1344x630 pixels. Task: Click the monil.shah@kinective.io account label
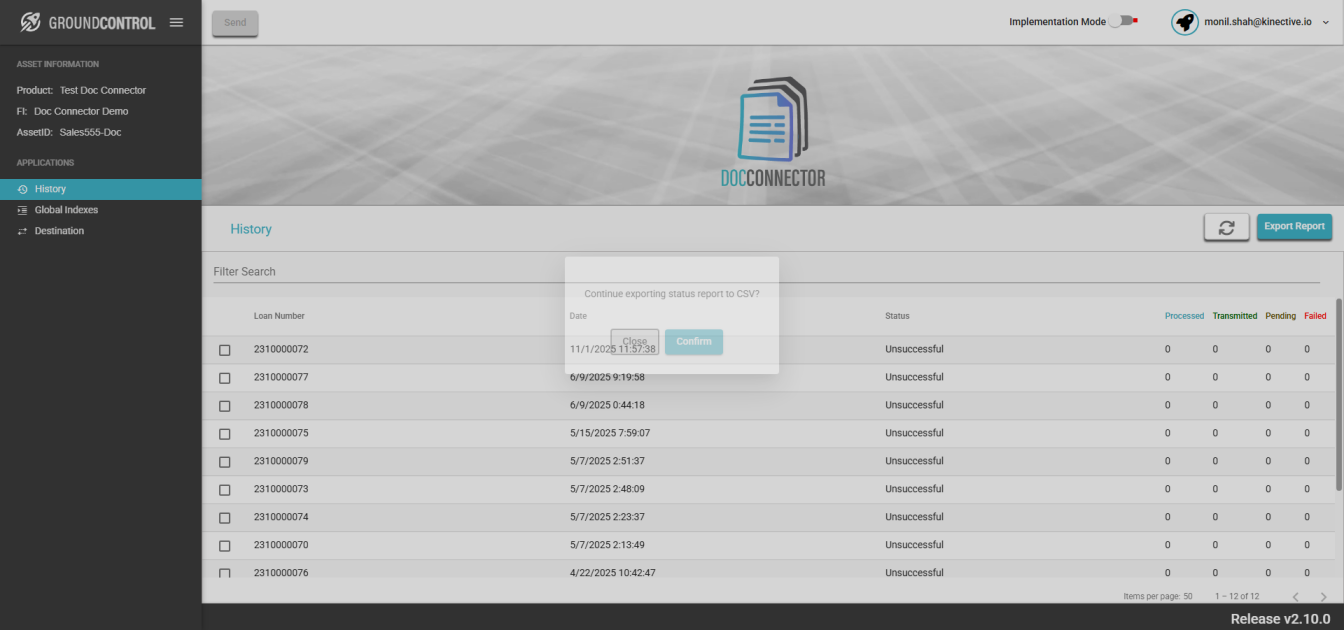[1259, 22]
